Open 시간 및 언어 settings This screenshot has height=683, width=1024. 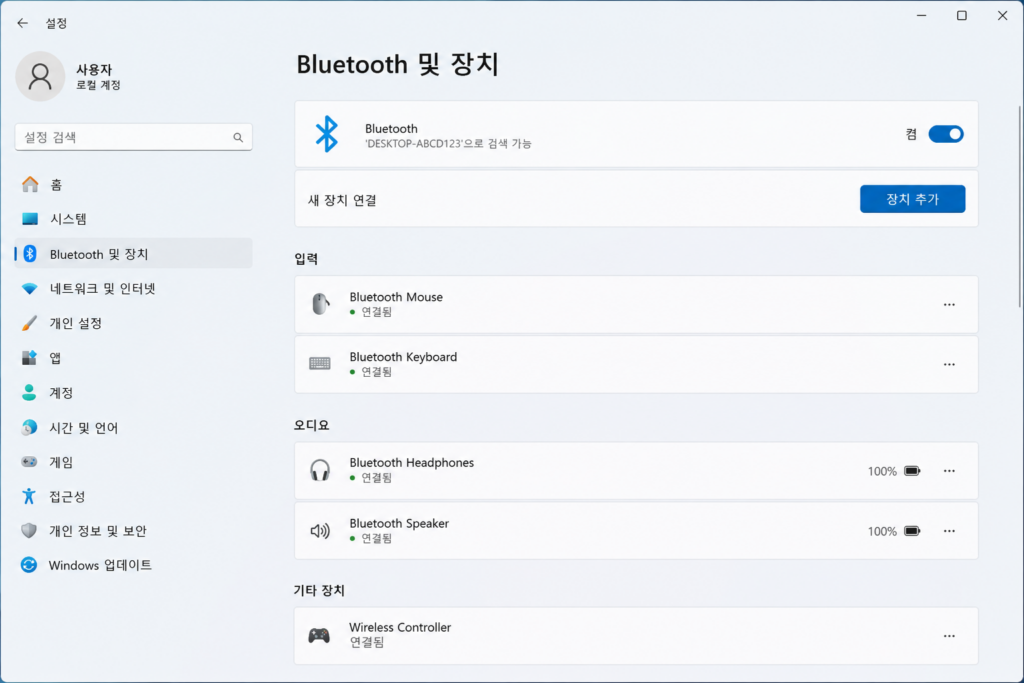133,428
